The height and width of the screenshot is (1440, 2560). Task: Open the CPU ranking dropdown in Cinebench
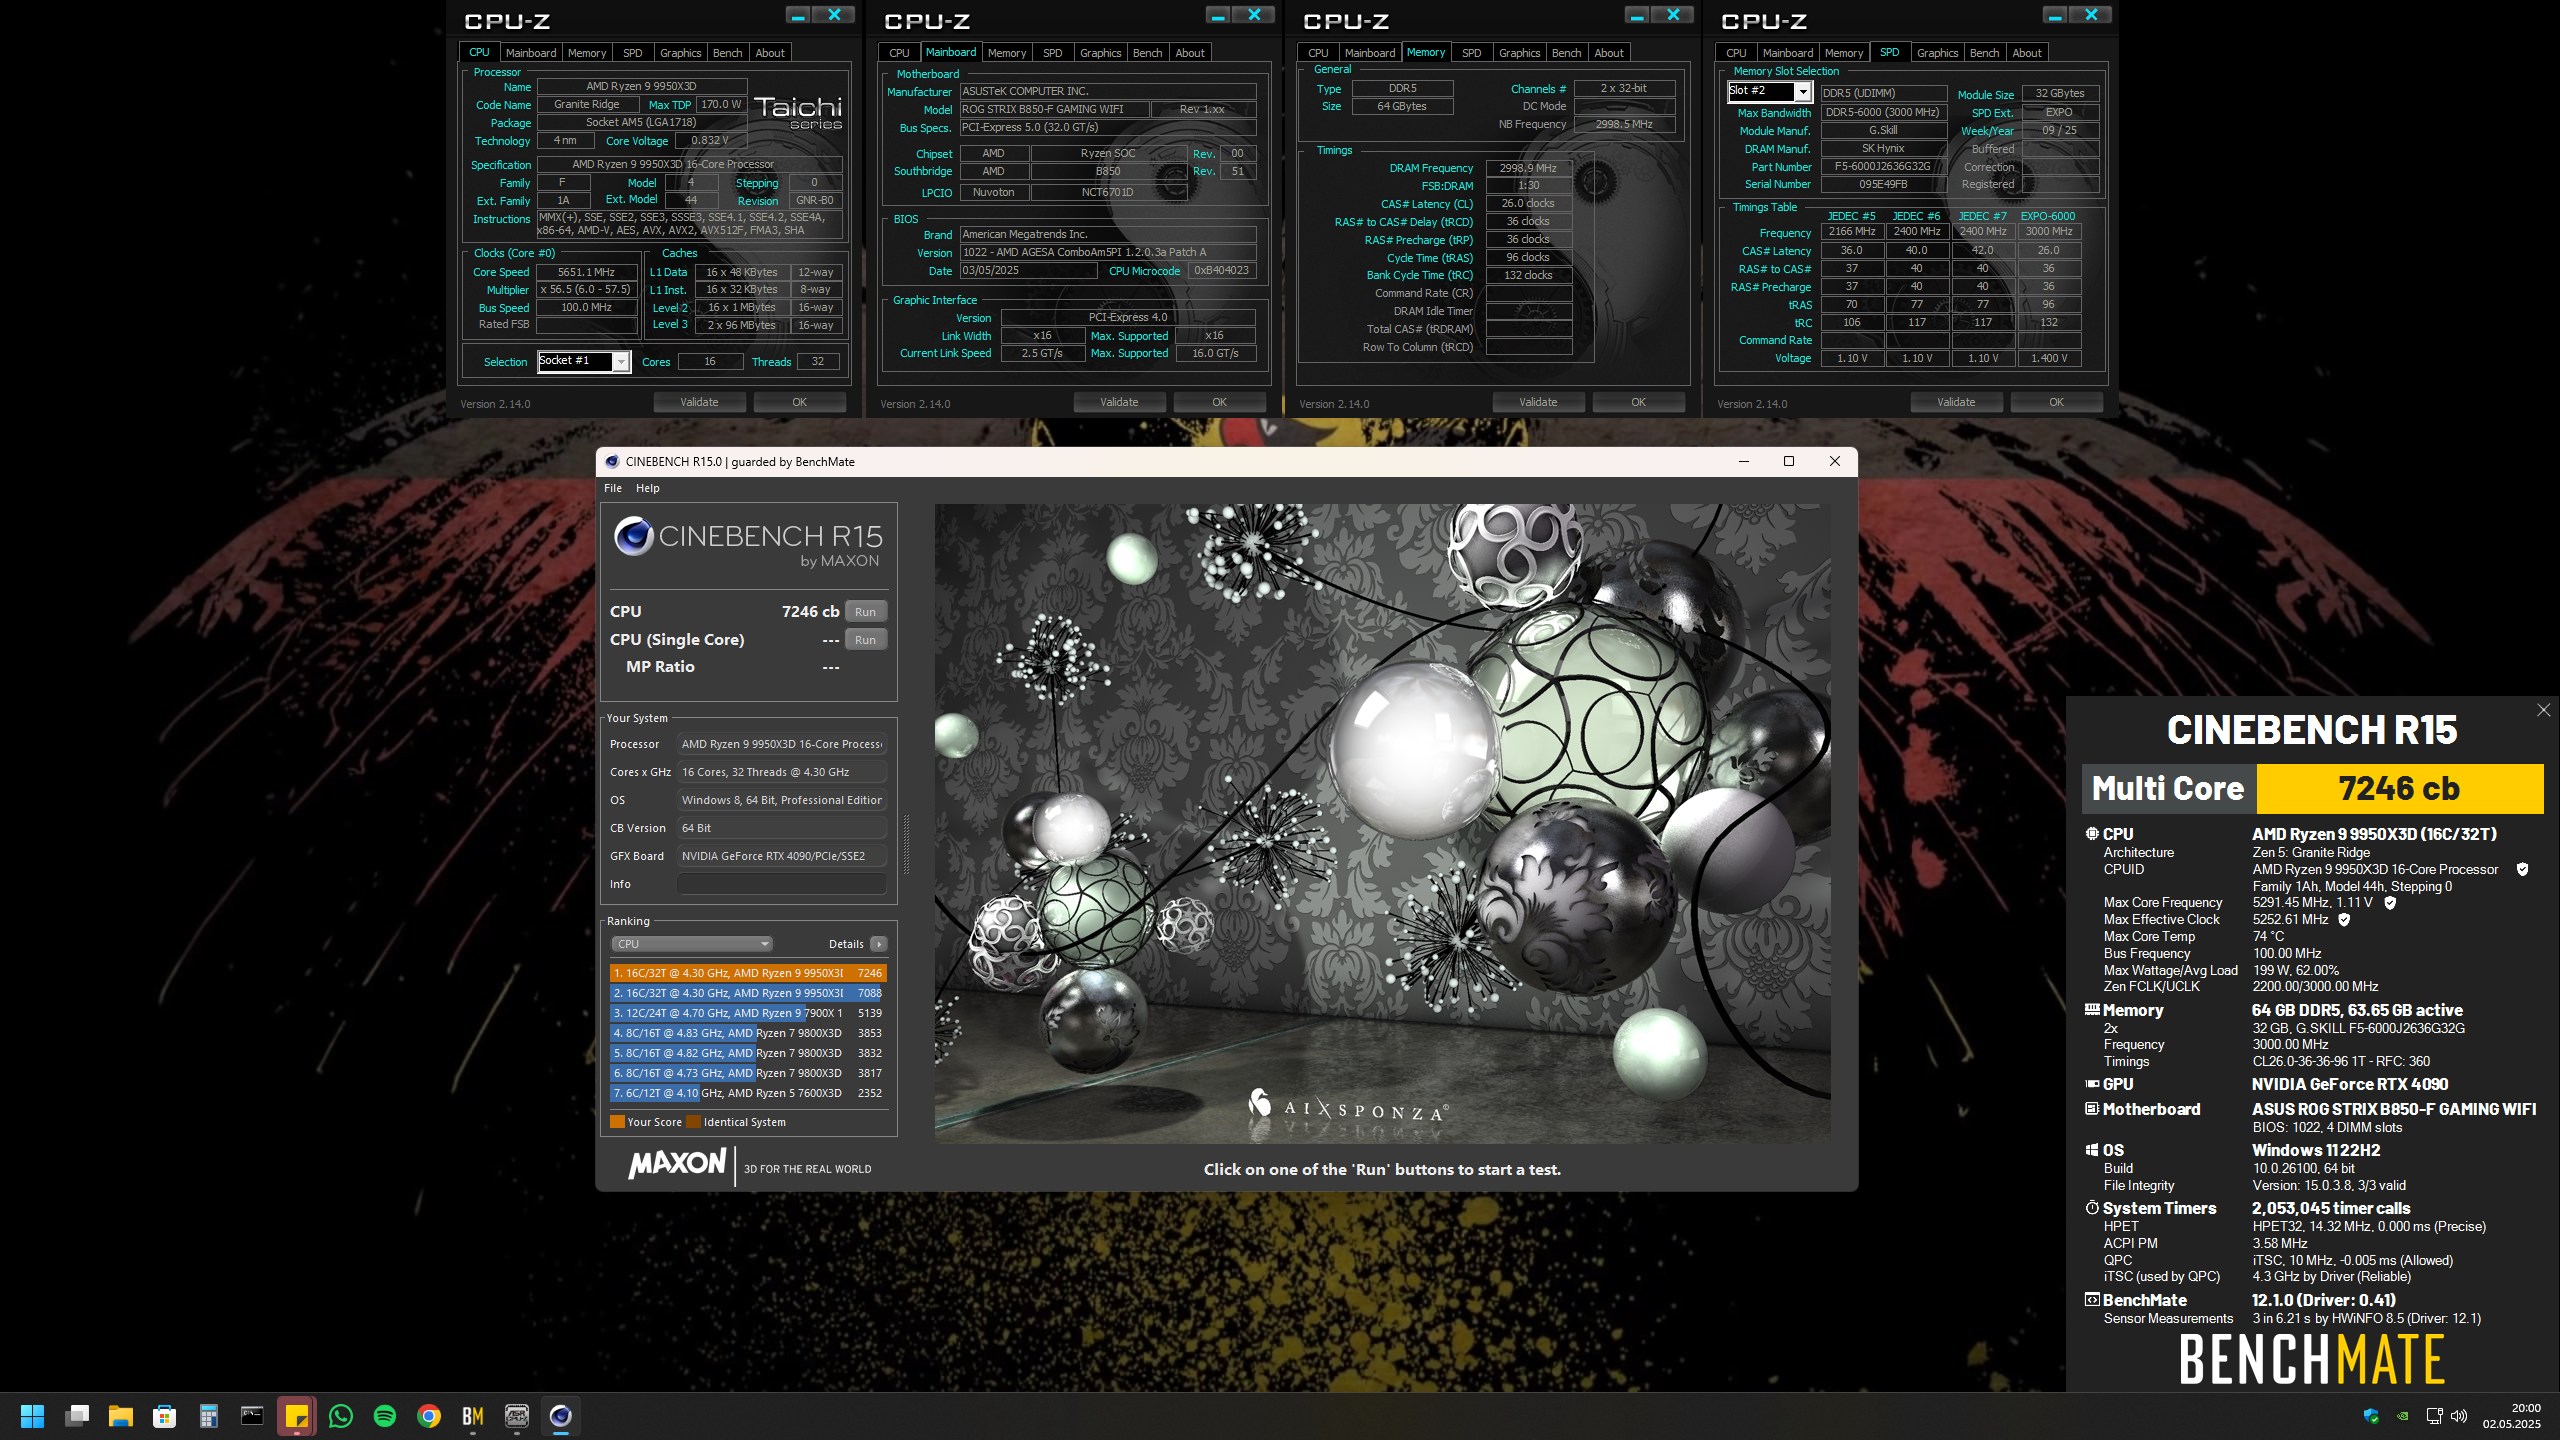(x=691, y=944)
